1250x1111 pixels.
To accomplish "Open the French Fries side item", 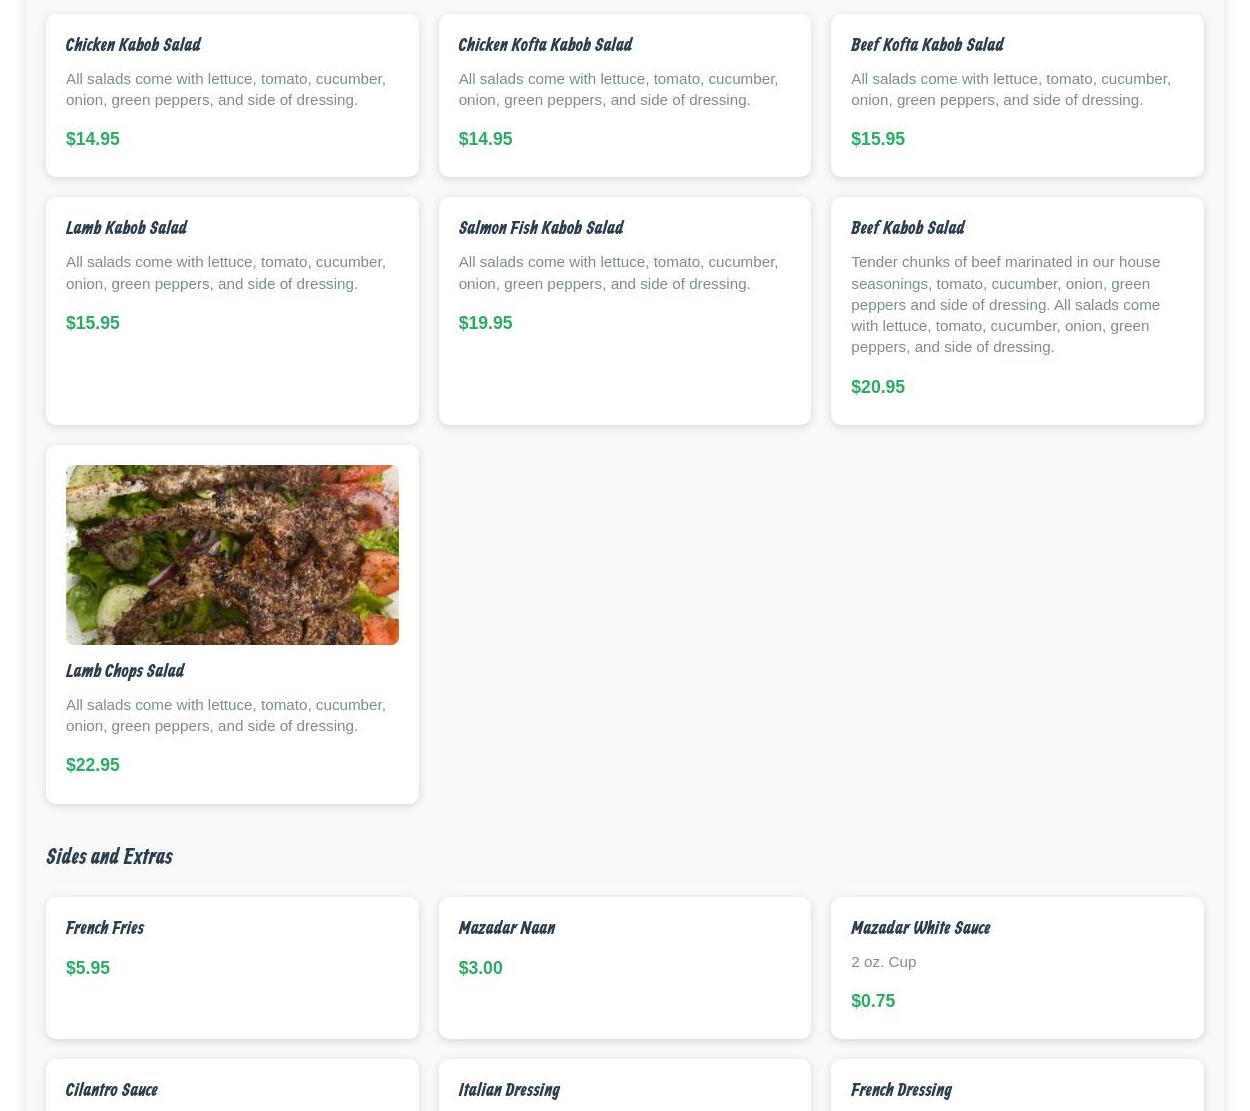I will tap(232, 968).
